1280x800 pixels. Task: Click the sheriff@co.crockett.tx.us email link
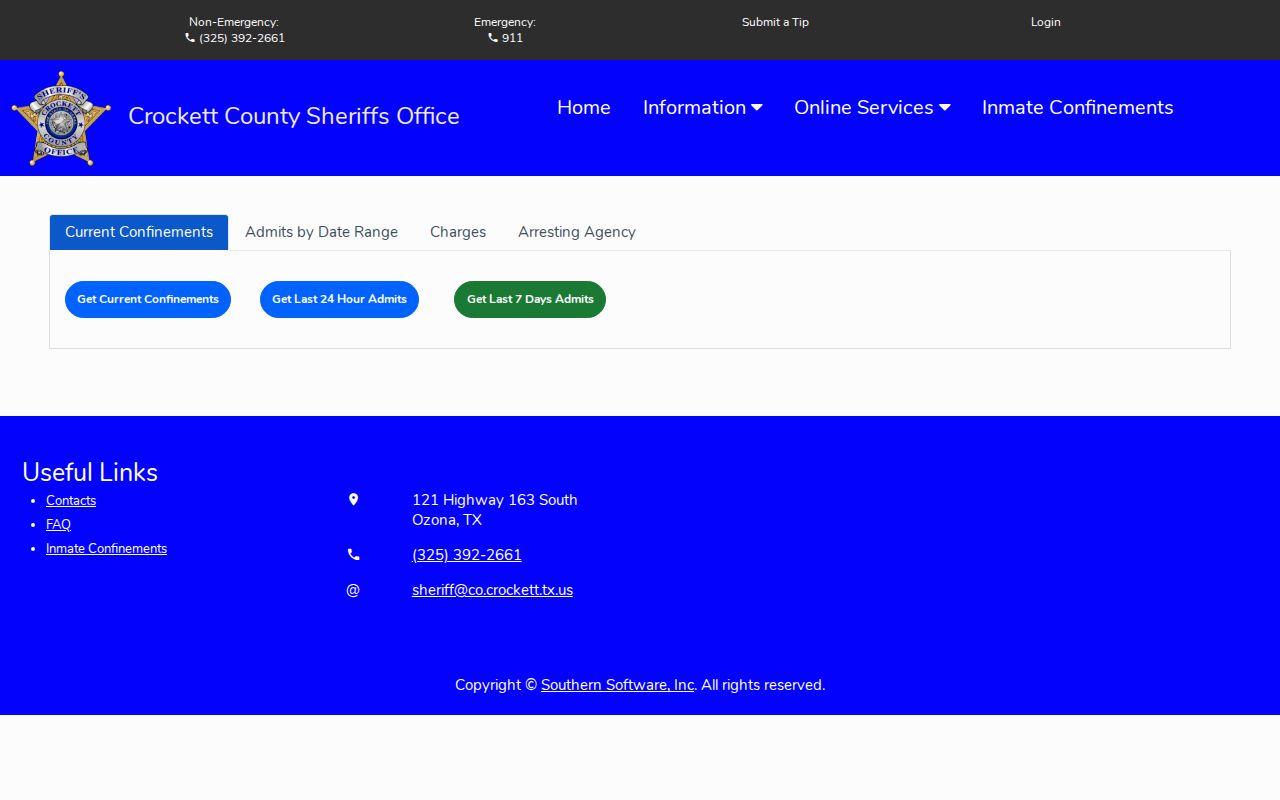(x=492, y=590)
